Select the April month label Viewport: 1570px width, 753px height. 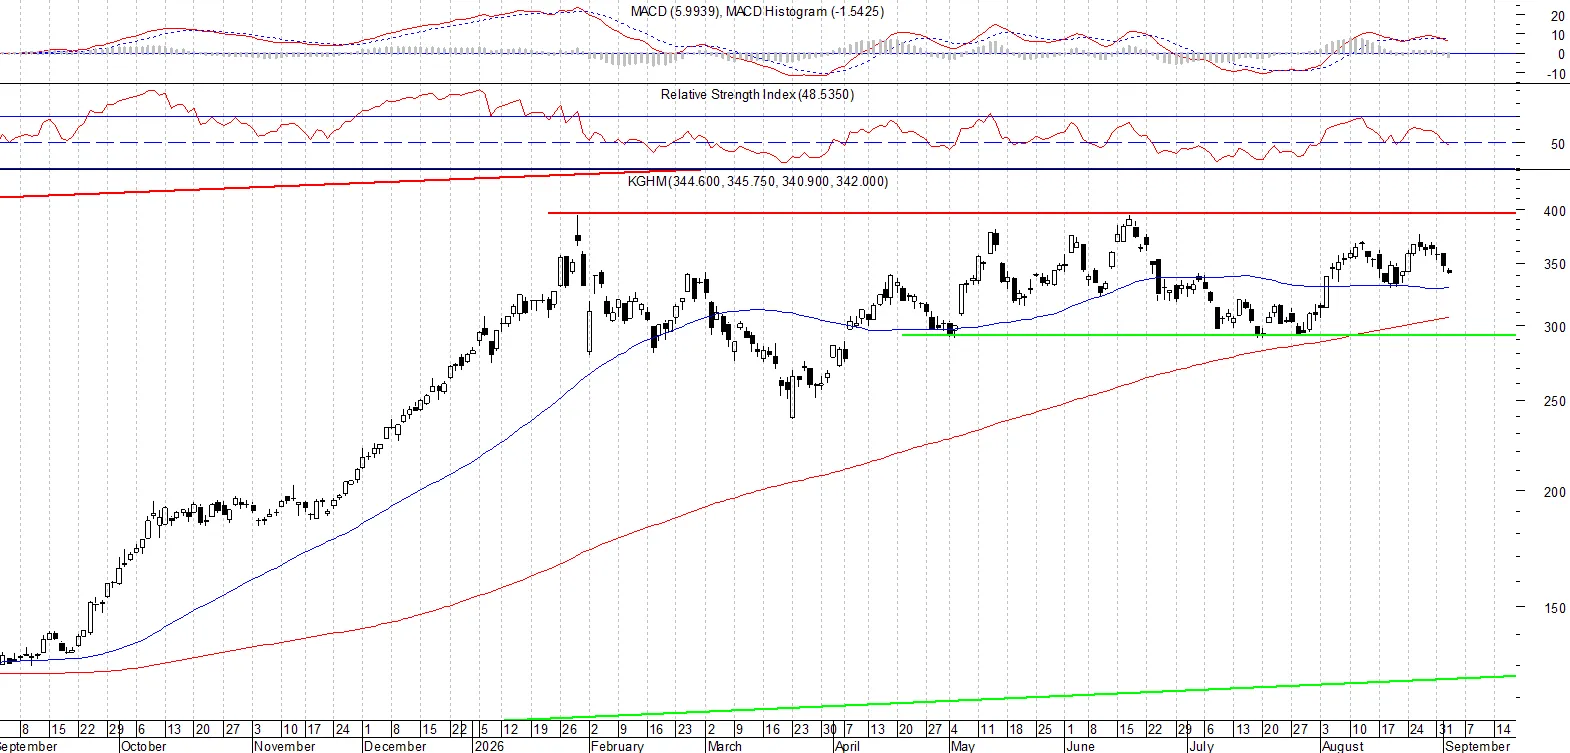pyautogui.click(x=847, y=746)
